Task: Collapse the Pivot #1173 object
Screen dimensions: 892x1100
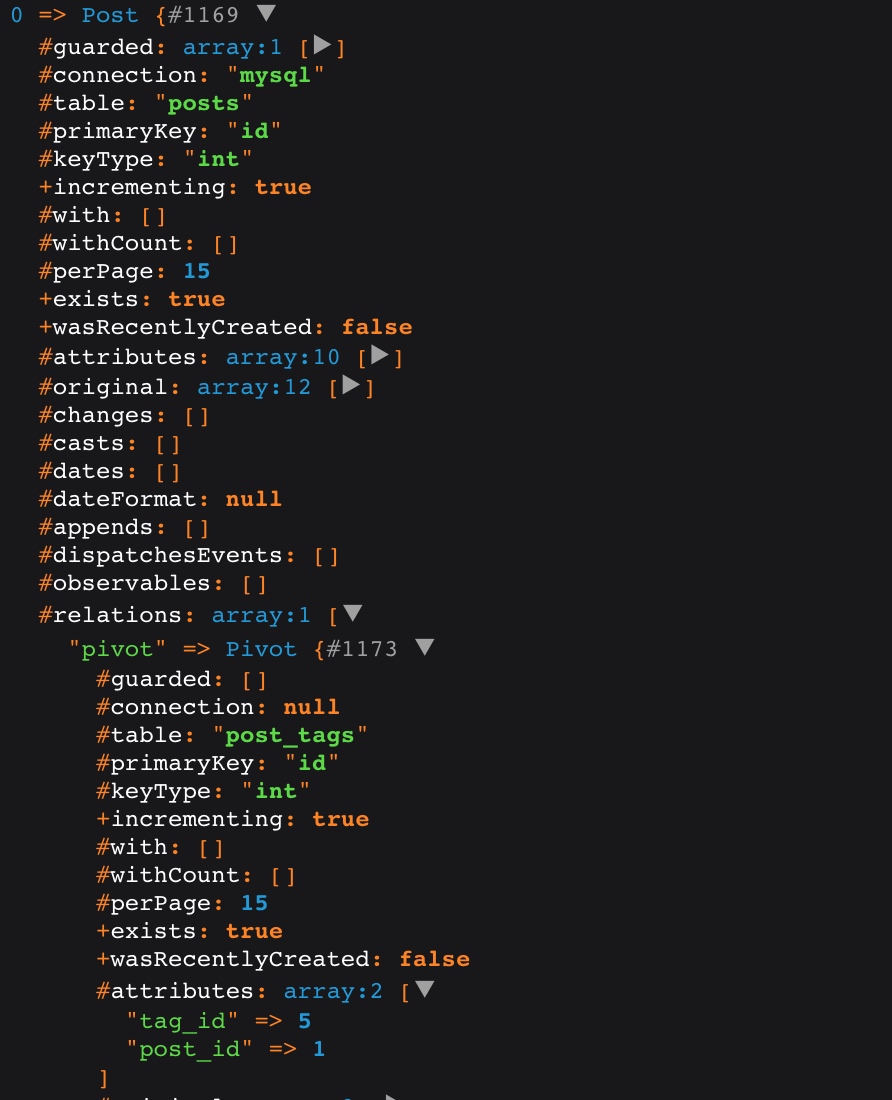Action: coord(424,647)
